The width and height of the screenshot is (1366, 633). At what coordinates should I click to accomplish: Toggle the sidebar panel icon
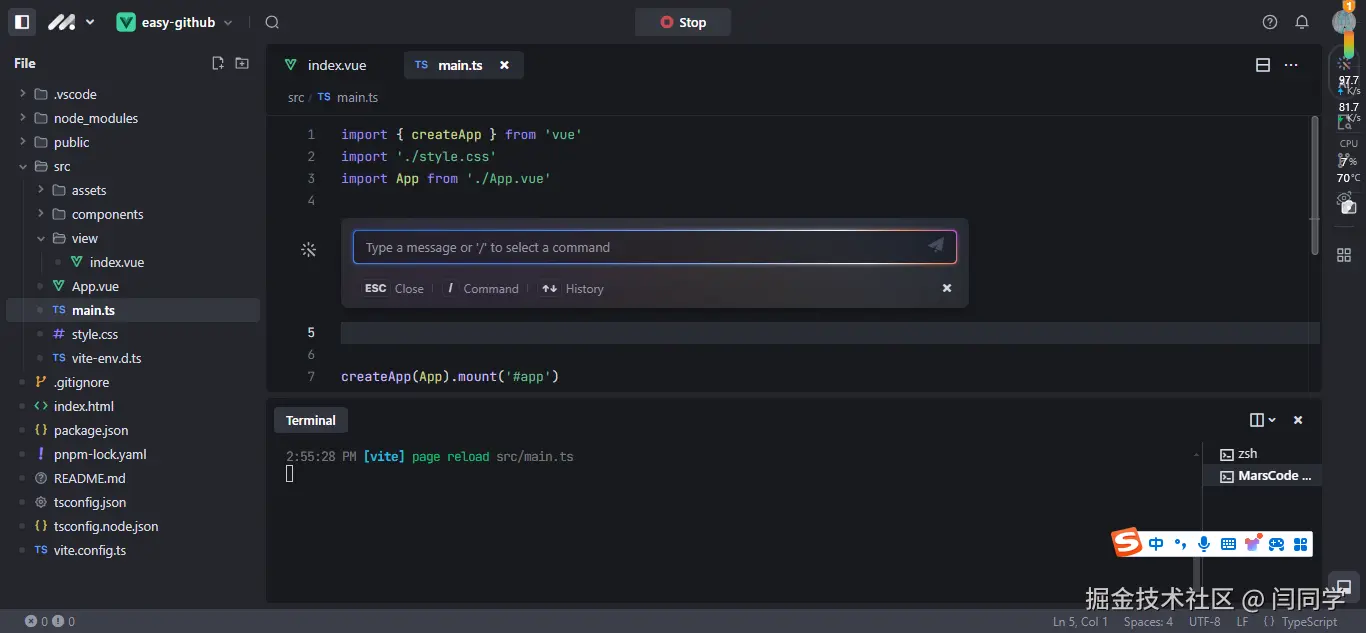(x=22, y=22)
